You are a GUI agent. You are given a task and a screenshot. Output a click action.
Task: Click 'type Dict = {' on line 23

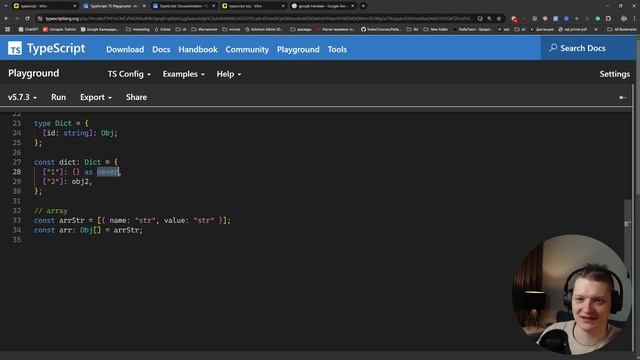click(61, 123)
